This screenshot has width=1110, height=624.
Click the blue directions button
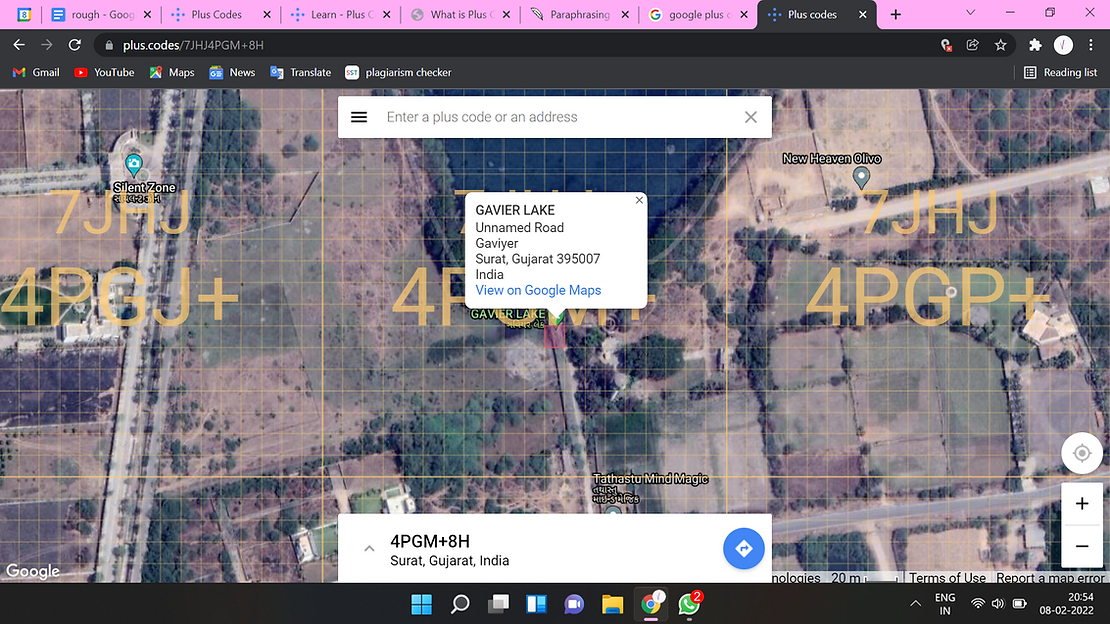point(743,548)
